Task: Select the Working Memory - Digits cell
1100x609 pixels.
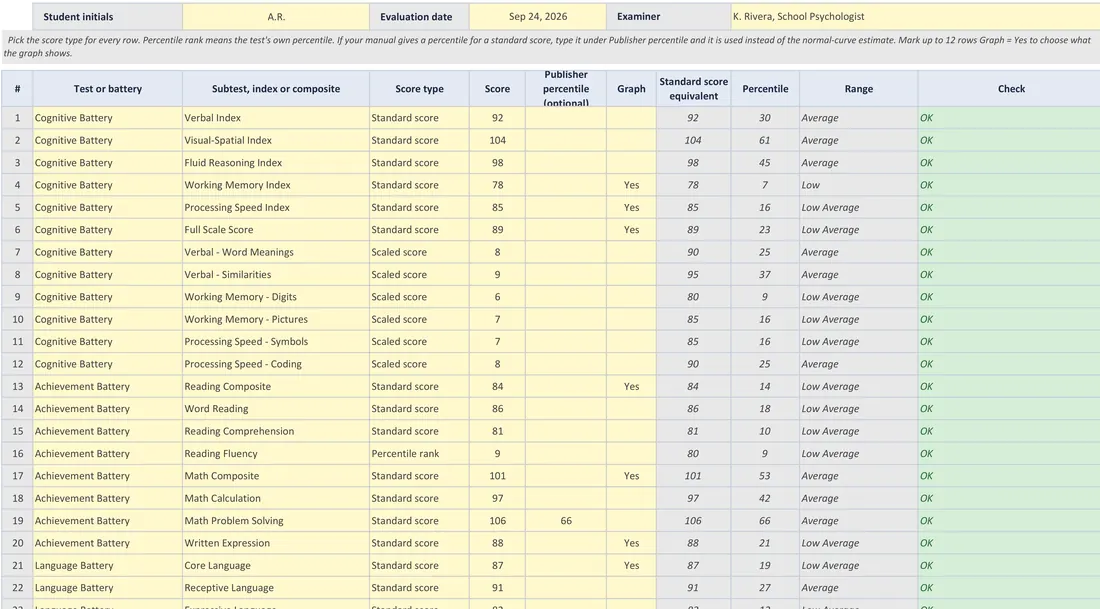Action: (276, 297)
